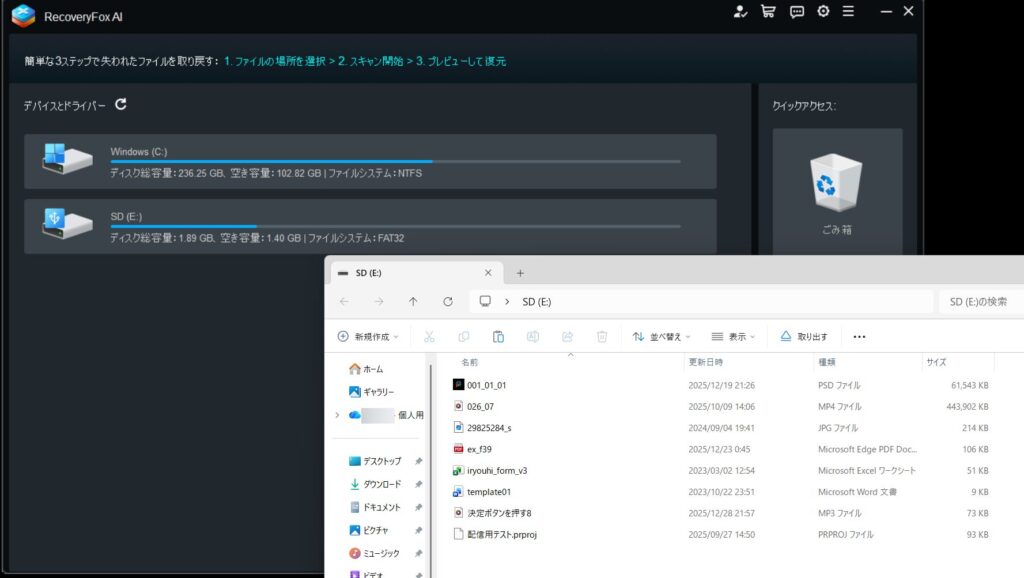Open RecoveryFox settings gear icon

823,12
